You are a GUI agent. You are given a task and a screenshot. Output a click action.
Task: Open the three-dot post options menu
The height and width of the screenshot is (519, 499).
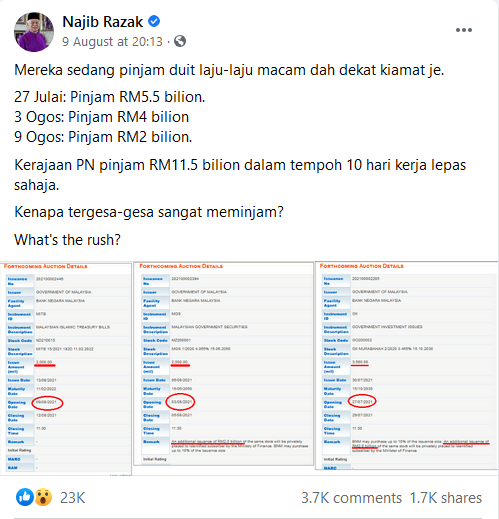[464, 30]
